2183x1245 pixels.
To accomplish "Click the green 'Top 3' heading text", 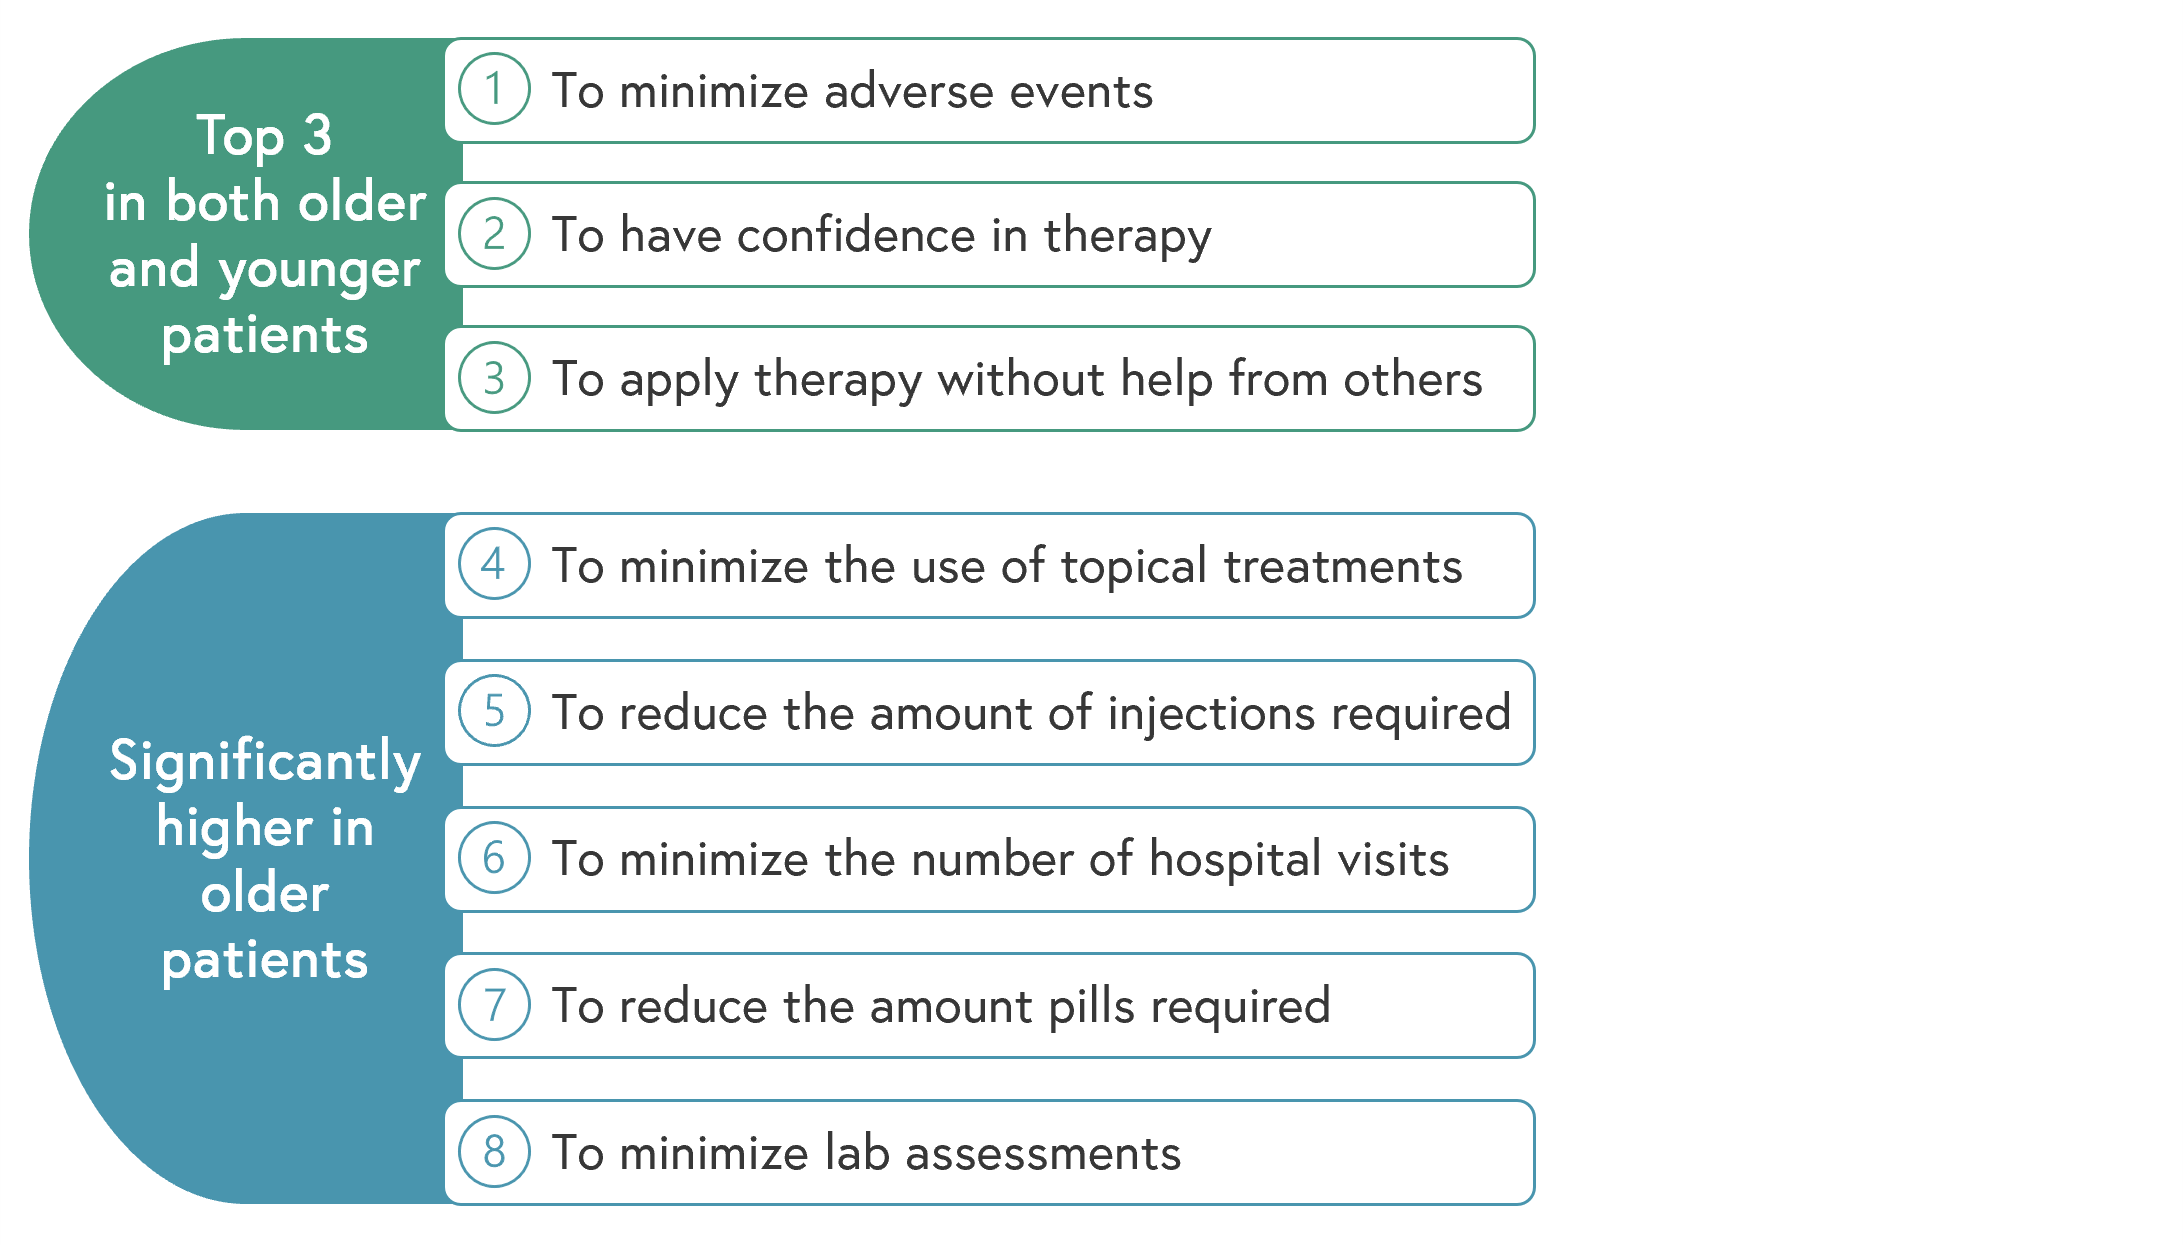I will point(264,136).
